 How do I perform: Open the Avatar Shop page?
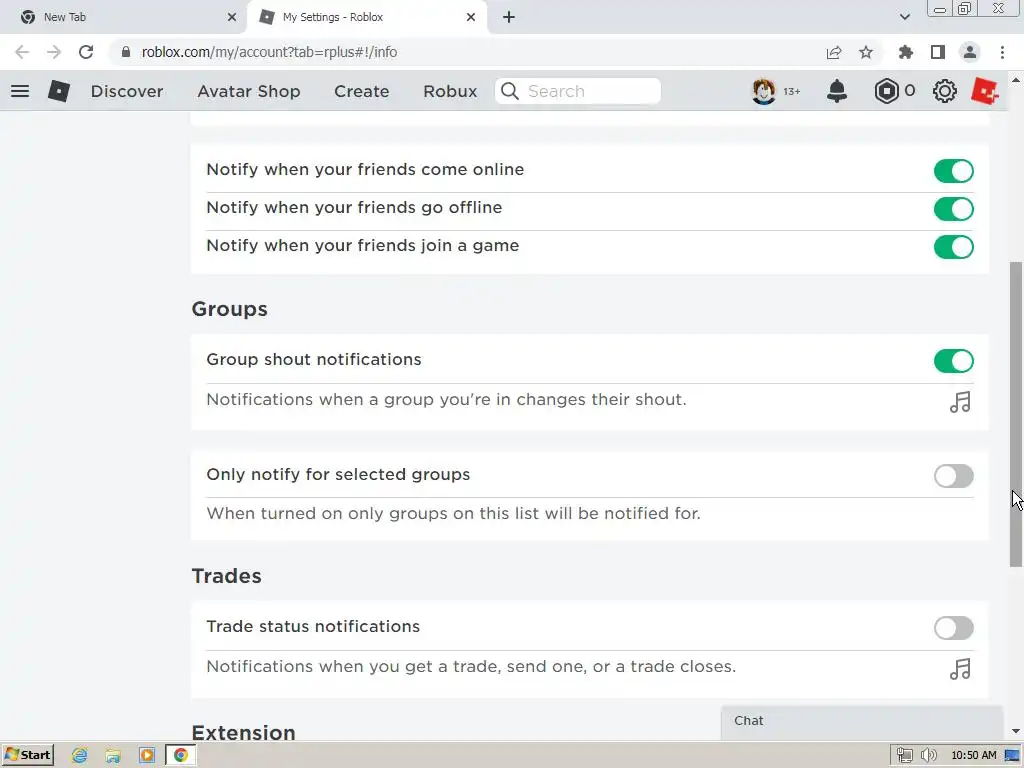[249, 91]
